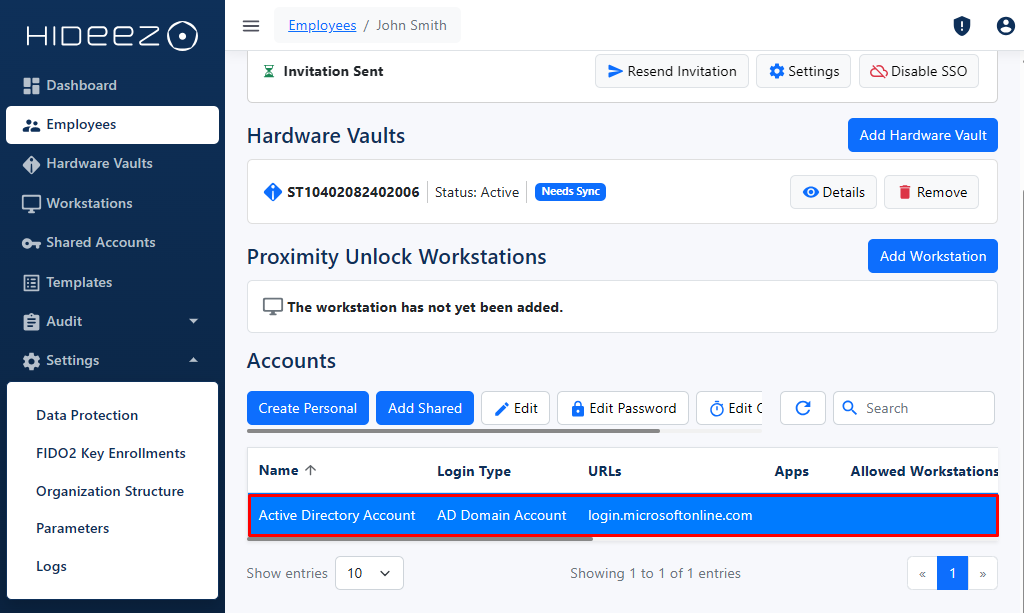Open Settings with the gear button
Image resolution: width=1024 pixels, height=613 pixels.
tap(803, 71)
